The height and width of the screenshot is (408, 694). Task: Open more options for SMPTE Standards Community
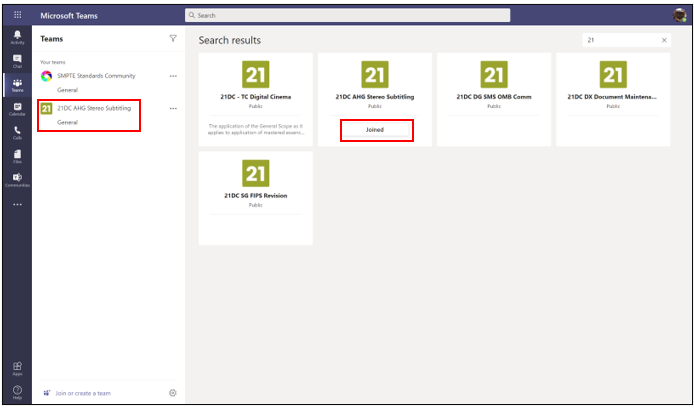point(173,76)
